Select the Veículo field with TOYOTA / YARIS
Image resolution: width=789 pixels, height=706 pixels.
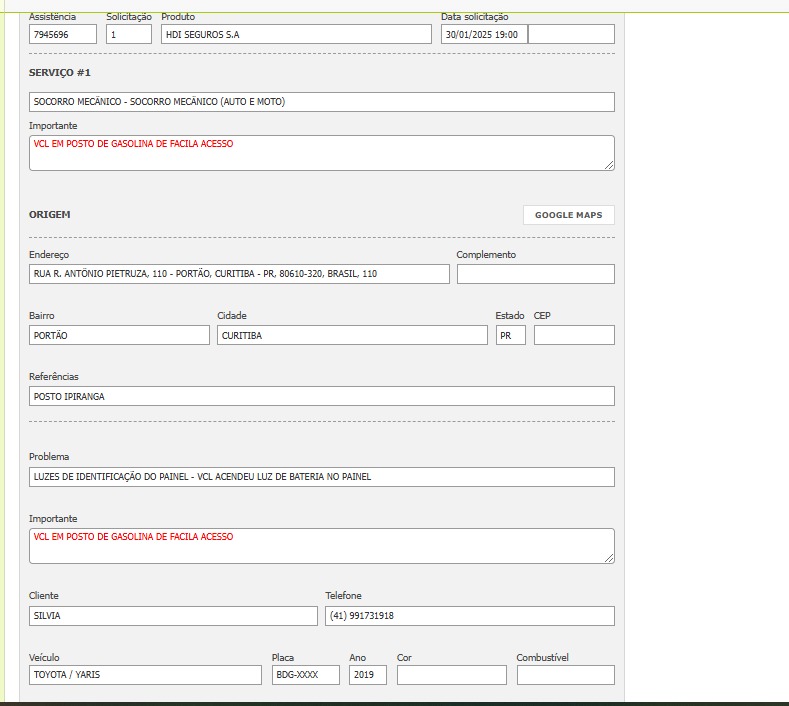tap(145, 675)
